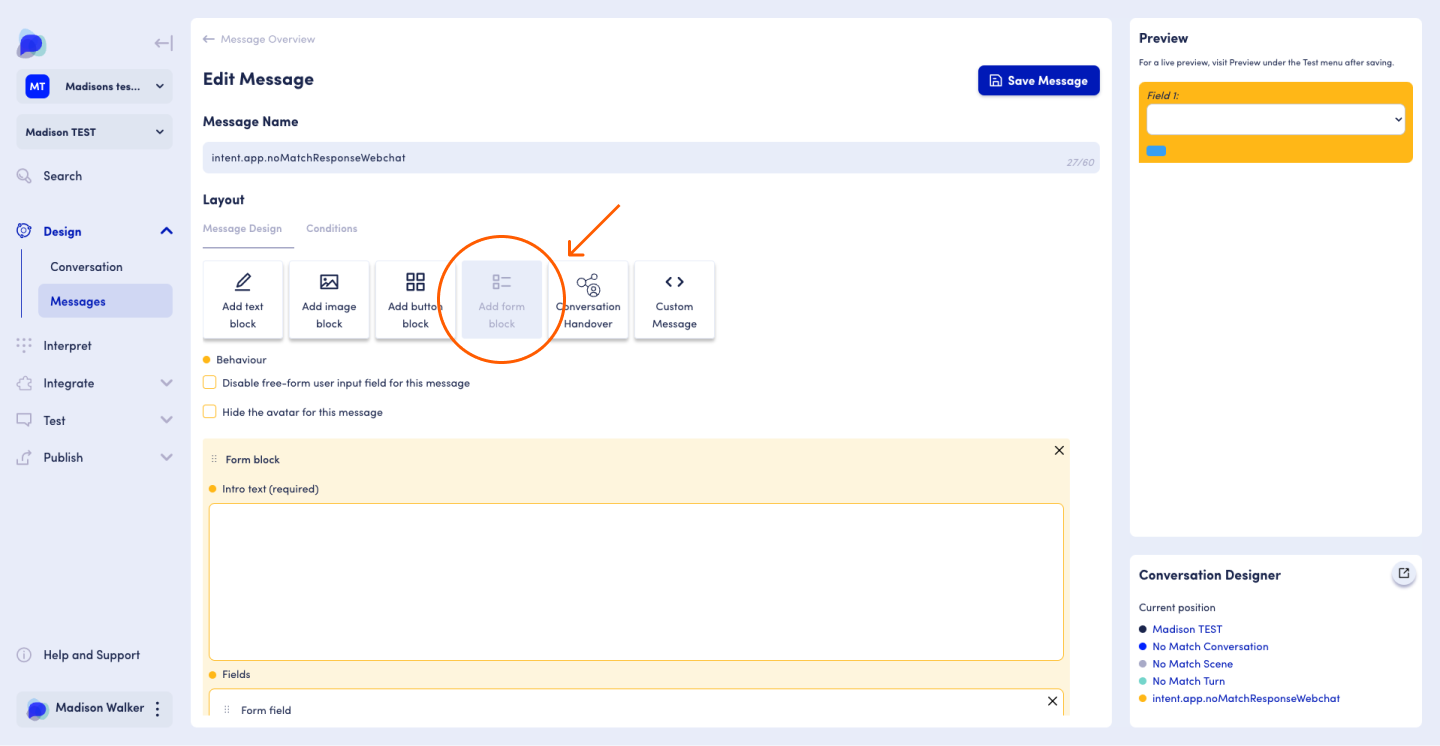Open Conversation Designer in external view
Image resolution: width=1440 pixels, height=746 pixels.
pos(1404,574)
